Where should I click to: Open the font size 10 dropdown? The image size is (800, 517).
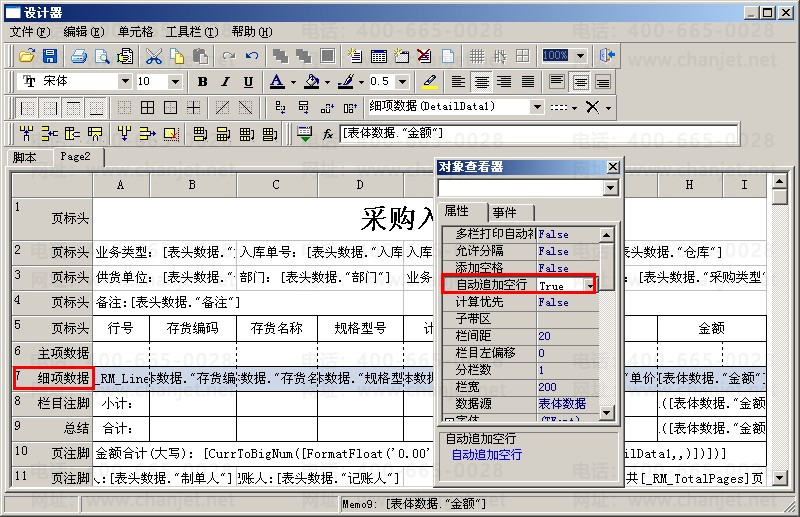pyautogui.click(x=175, y=81)
